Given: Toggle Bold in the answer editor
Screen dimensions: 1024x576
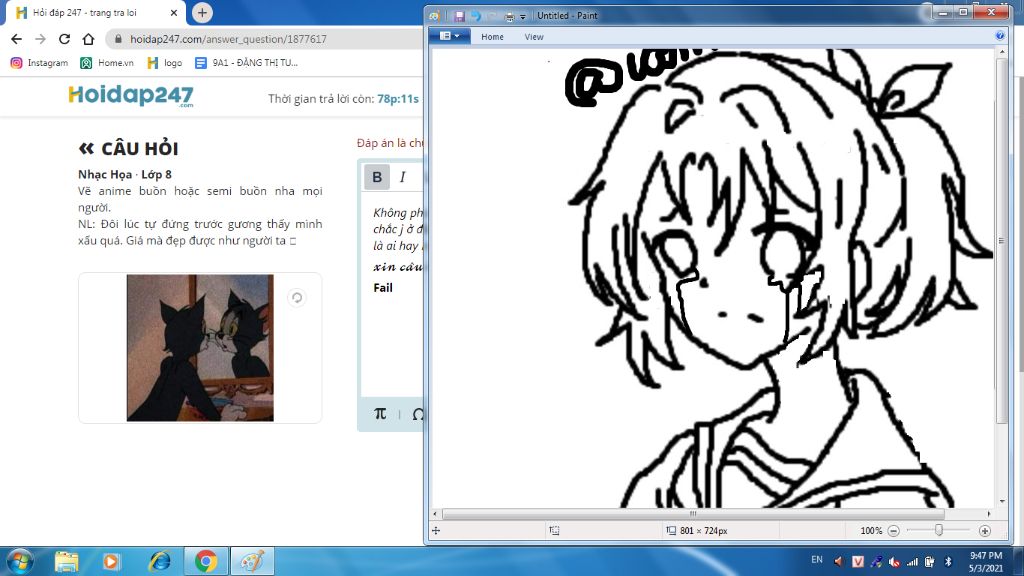Looking at the screenshot, I should (377, 177).
